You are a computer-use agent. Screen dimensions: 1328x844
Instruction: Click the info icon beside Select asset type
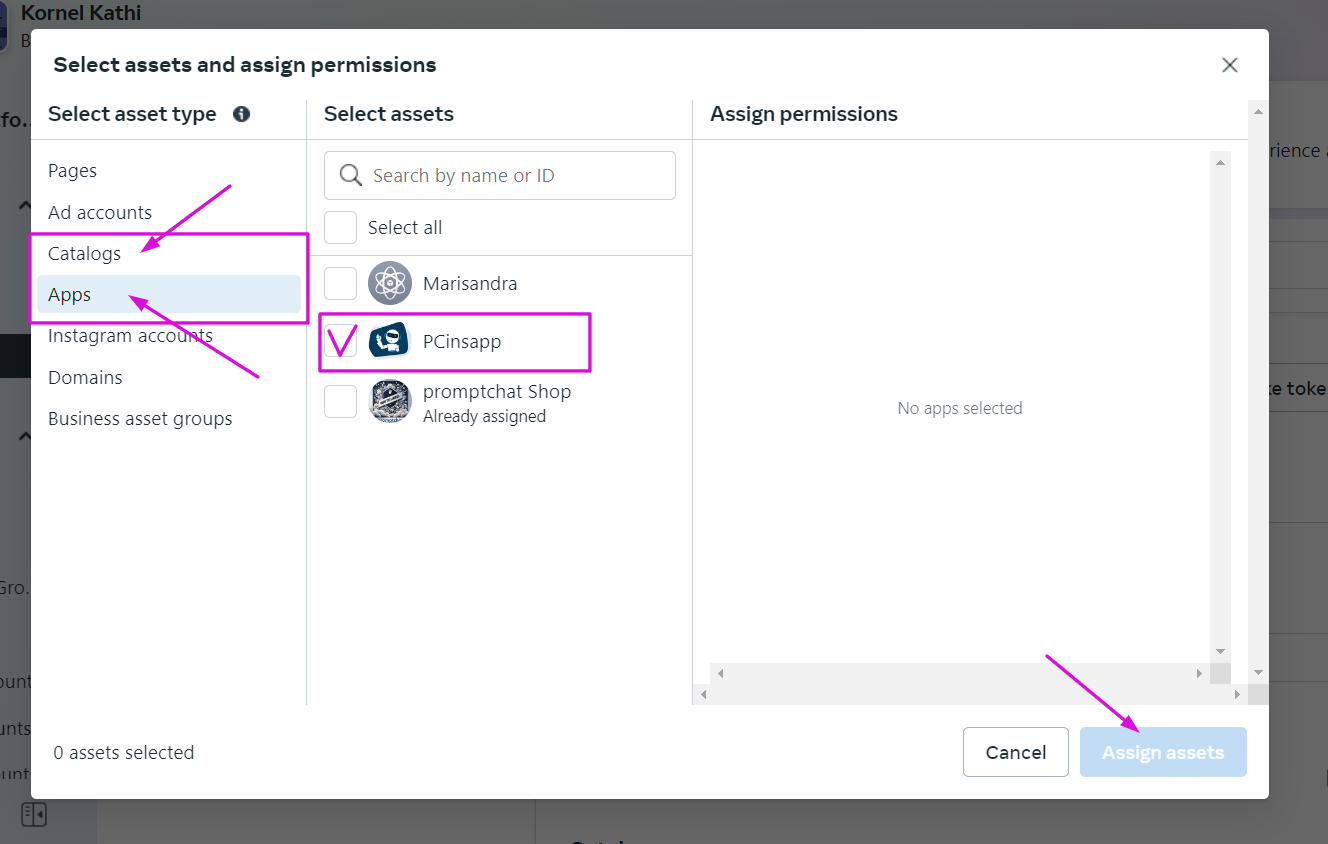tap(241, 114)
